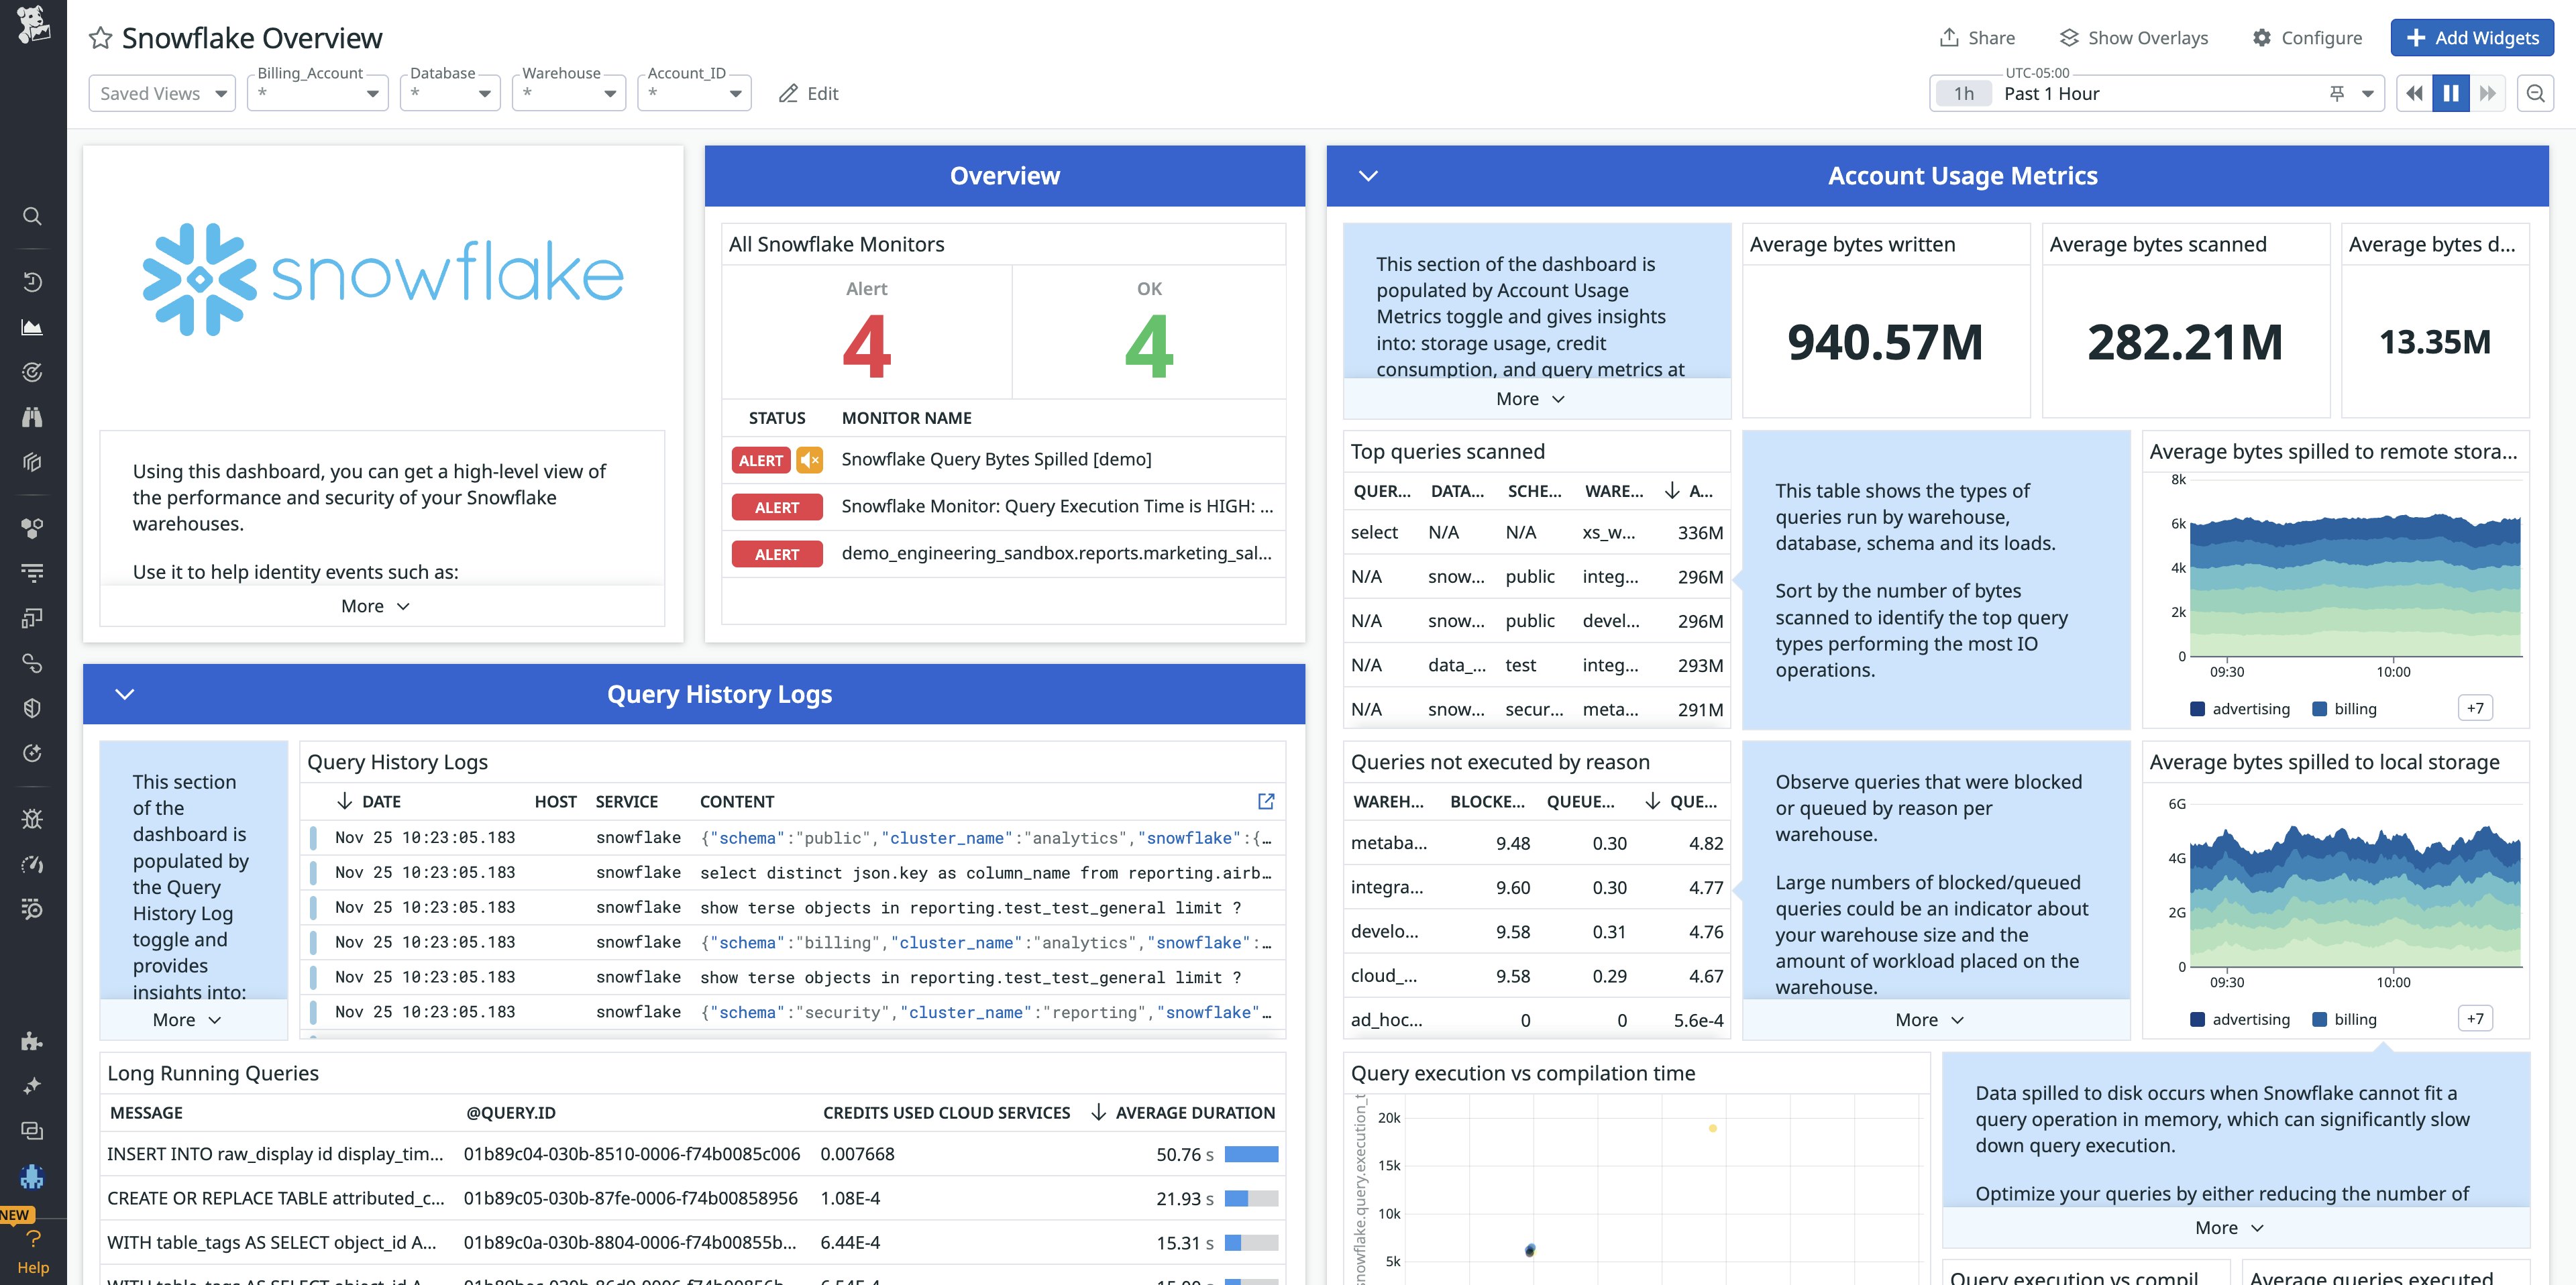Collapse the Query History Logs panel
This screenshot has height=1285, width=2576.
124,693
